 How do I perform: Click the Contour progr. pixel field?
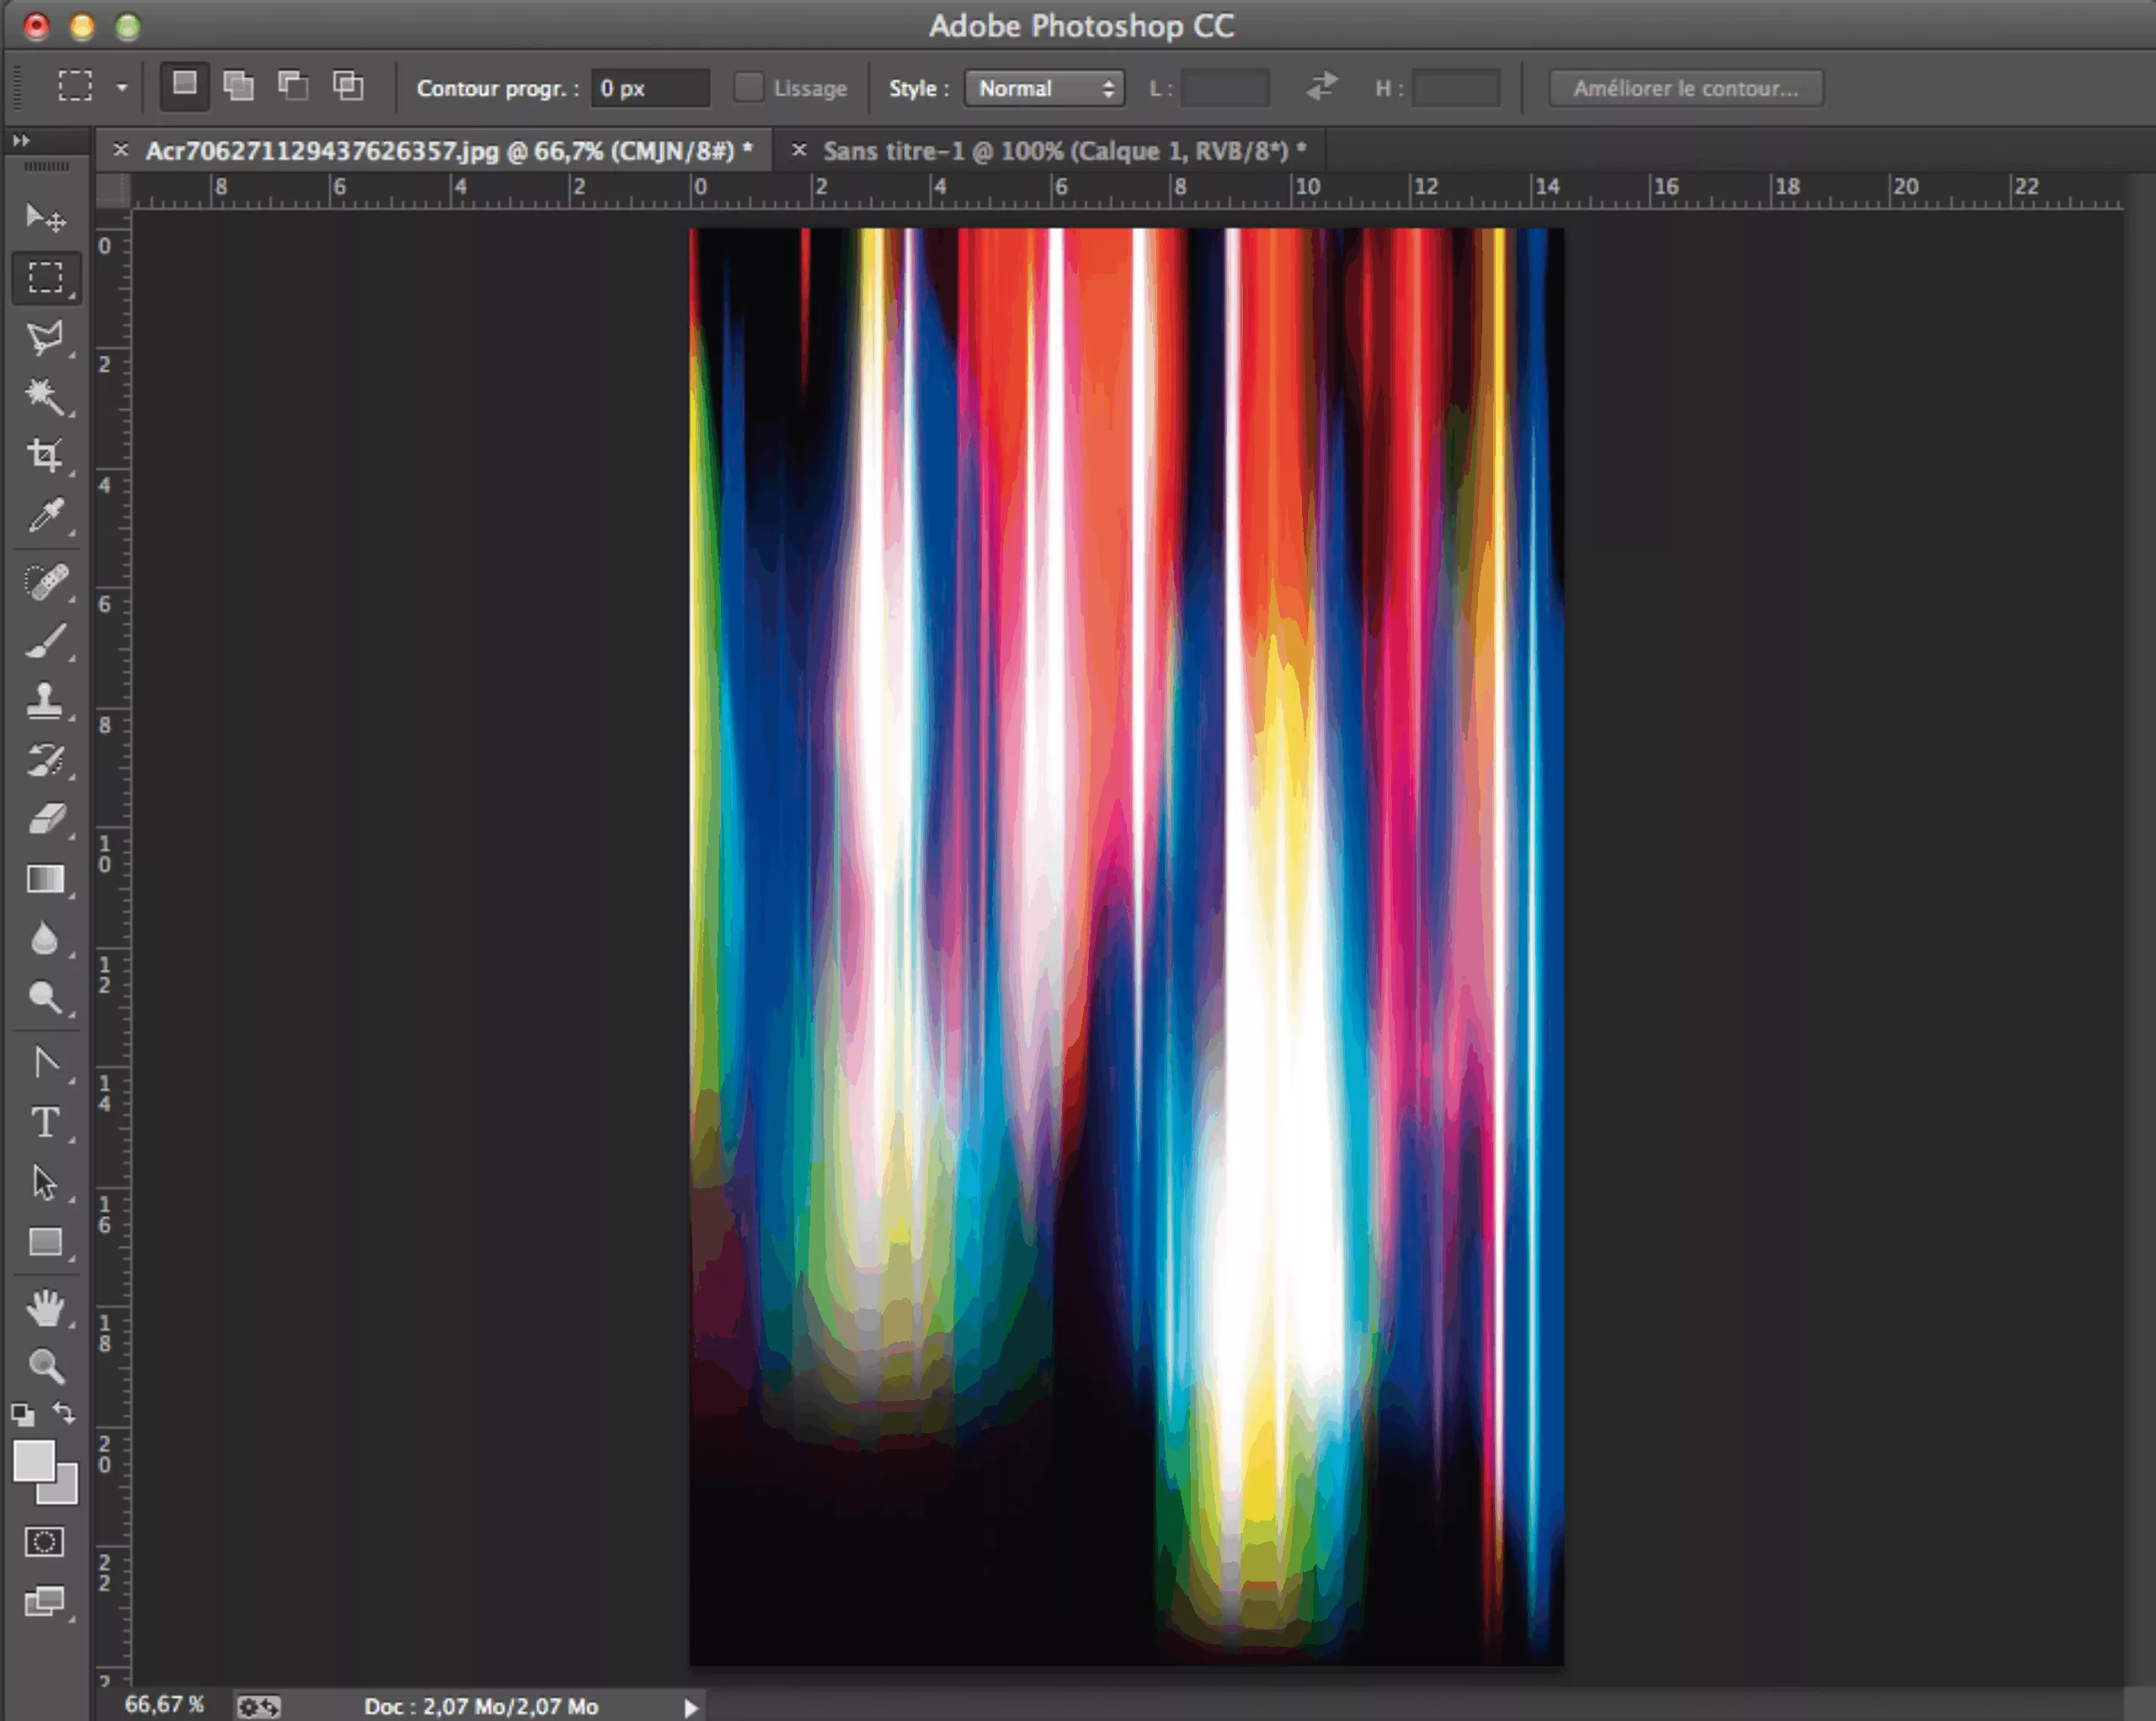pos(650,88)
